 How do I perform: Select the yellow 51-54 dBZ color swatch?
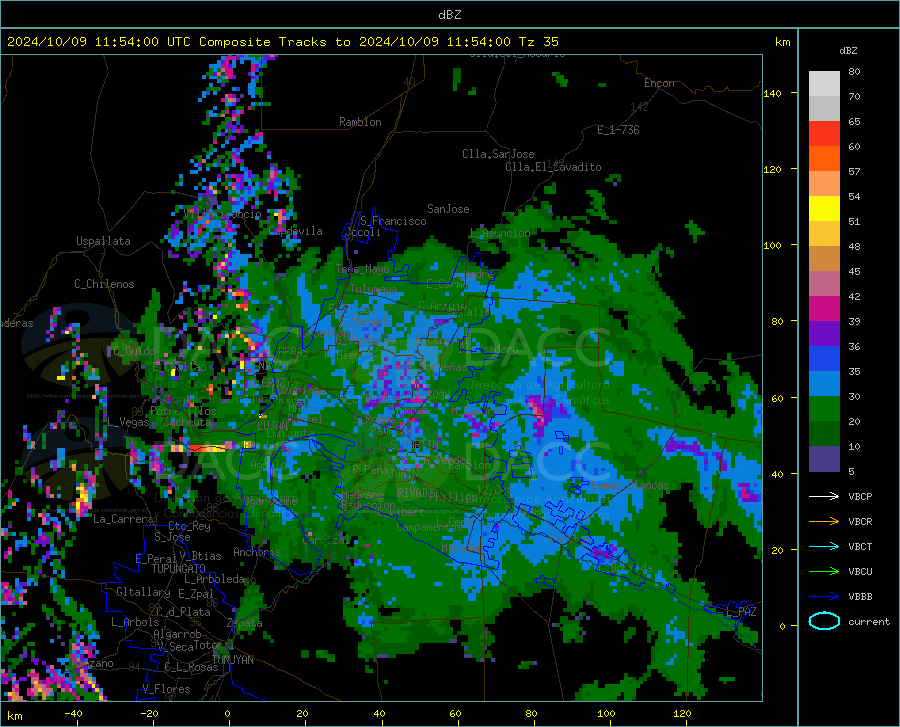[x=824, y=209]
